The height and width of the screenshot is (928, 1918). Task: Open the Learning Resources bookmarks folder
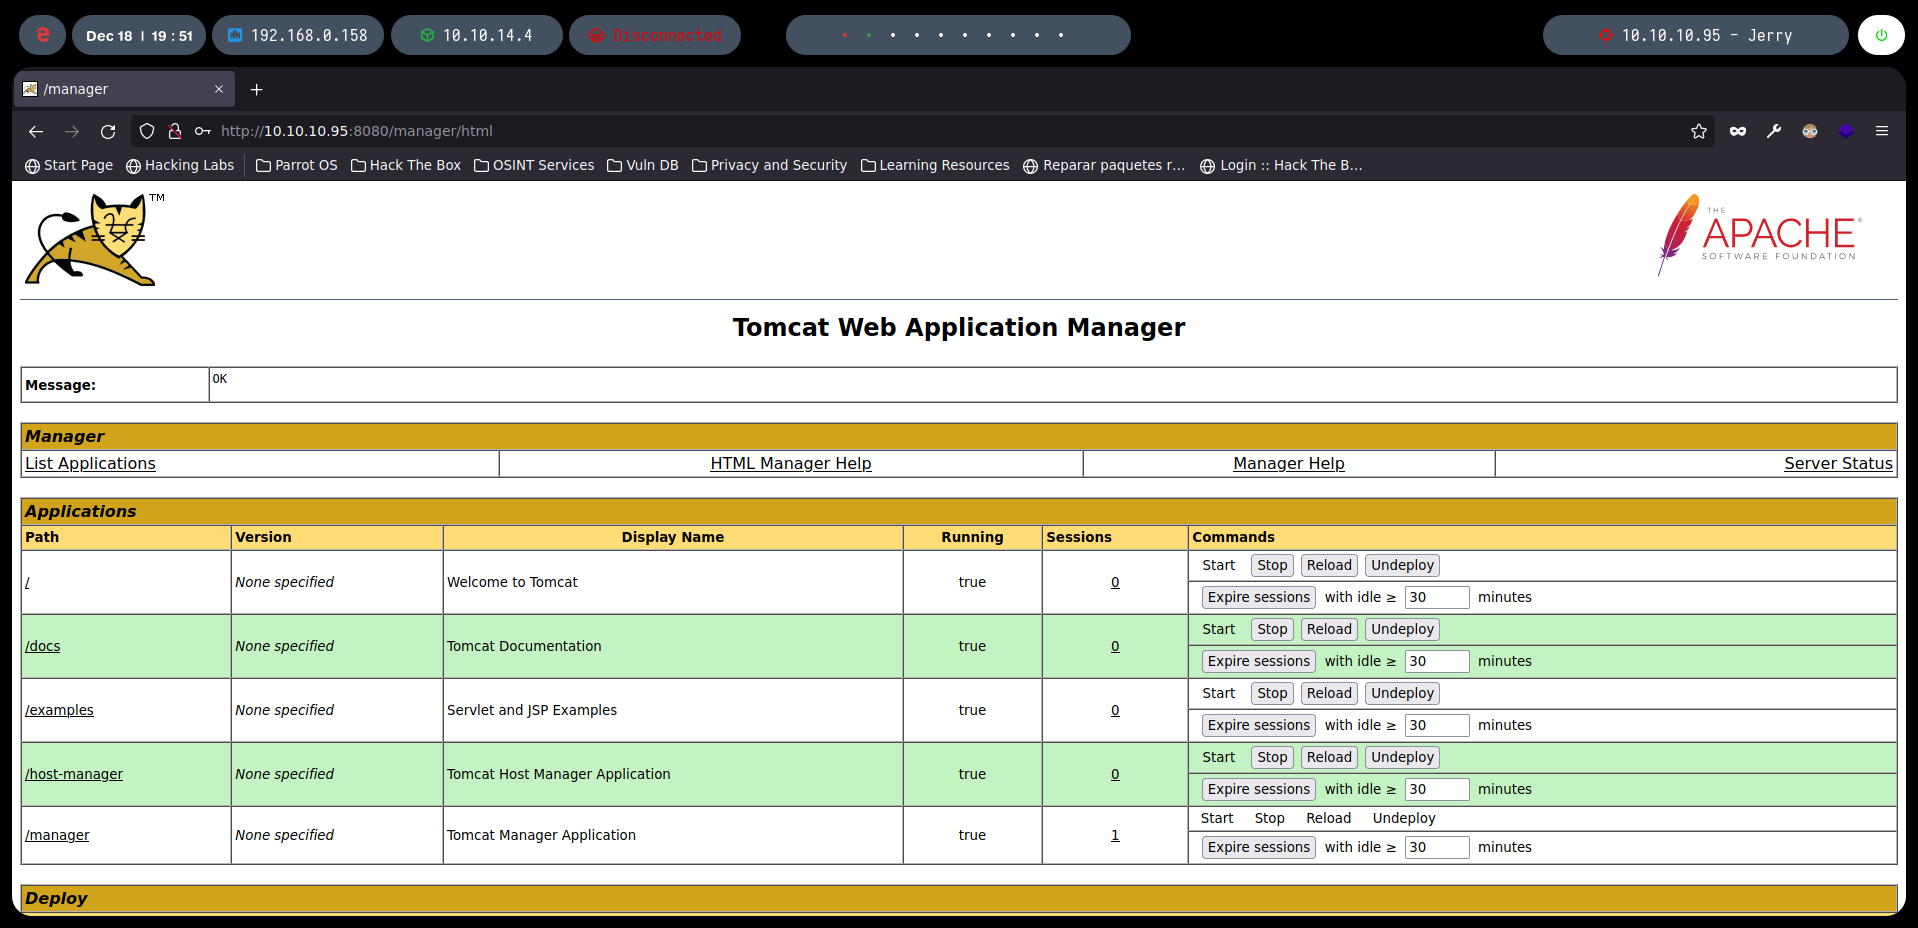click(x=935, y=165)
